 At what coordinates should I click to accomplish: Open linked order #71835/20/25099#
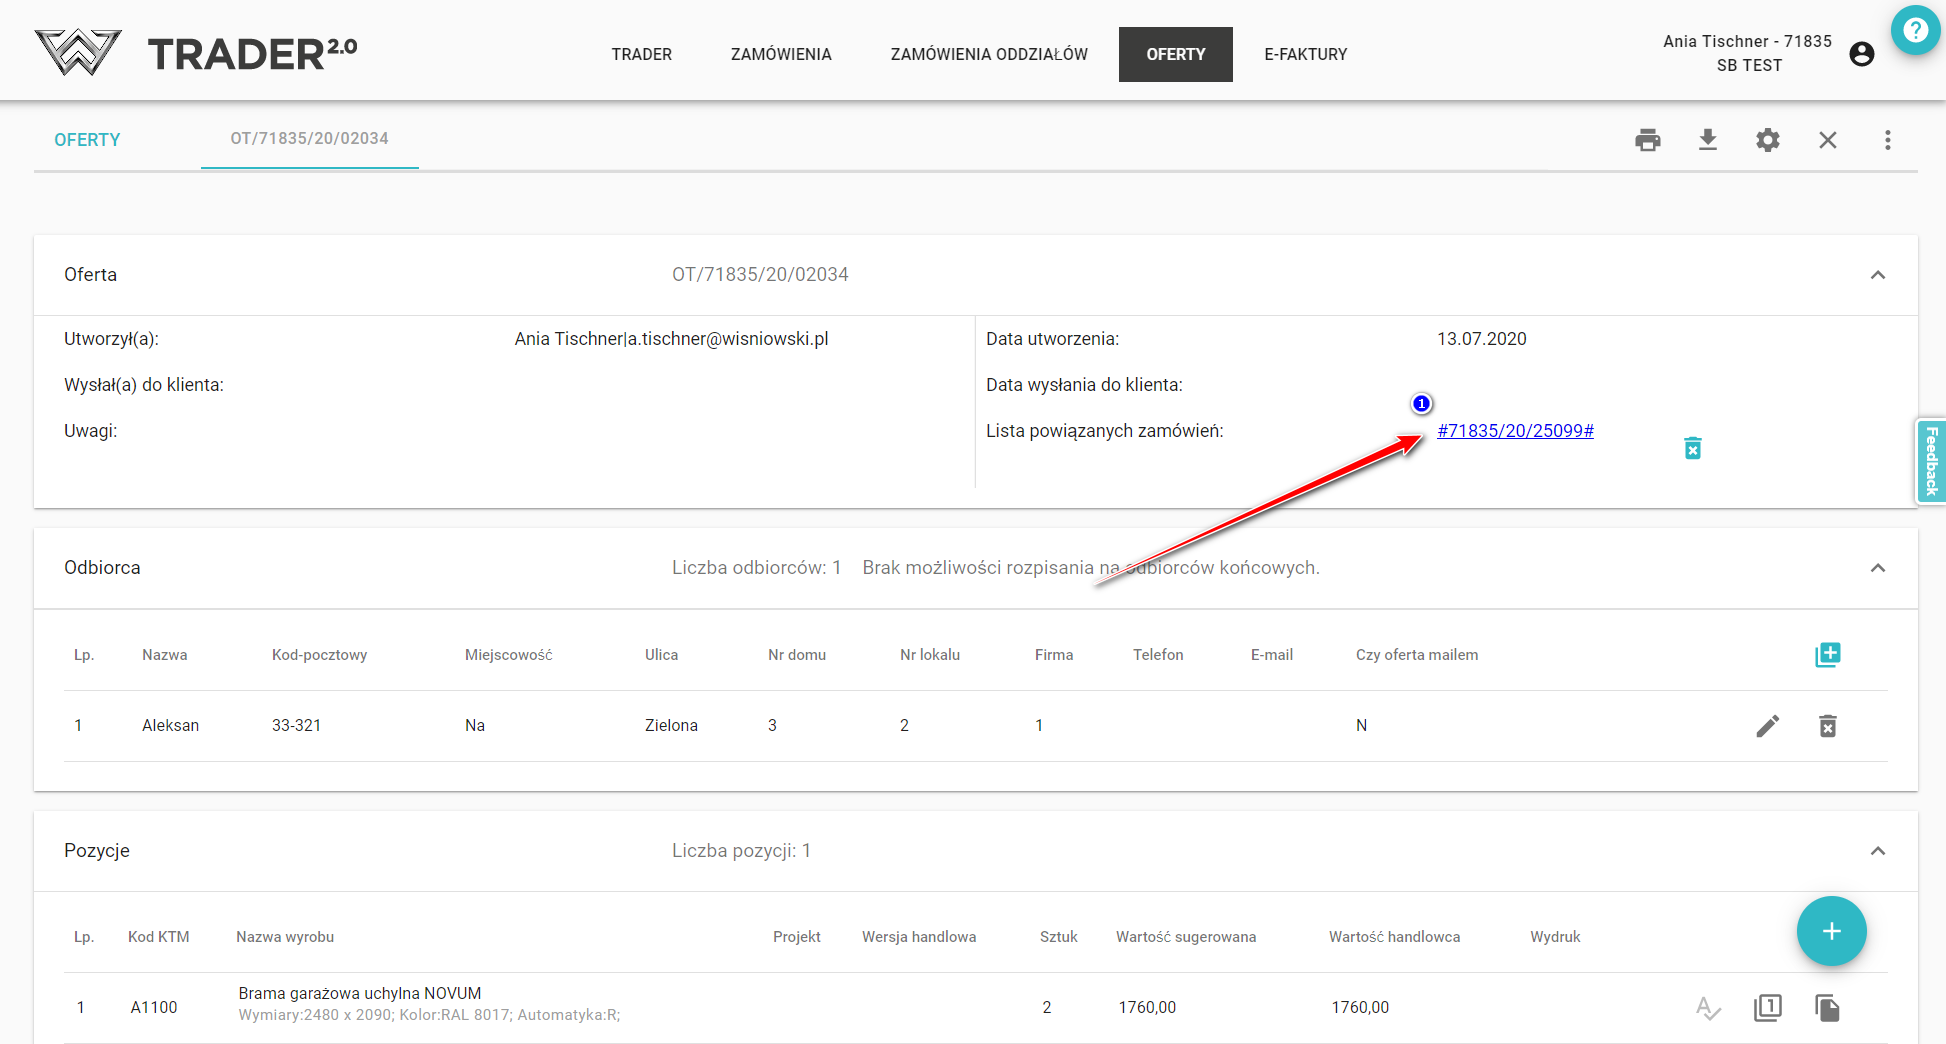(1515, 431)
